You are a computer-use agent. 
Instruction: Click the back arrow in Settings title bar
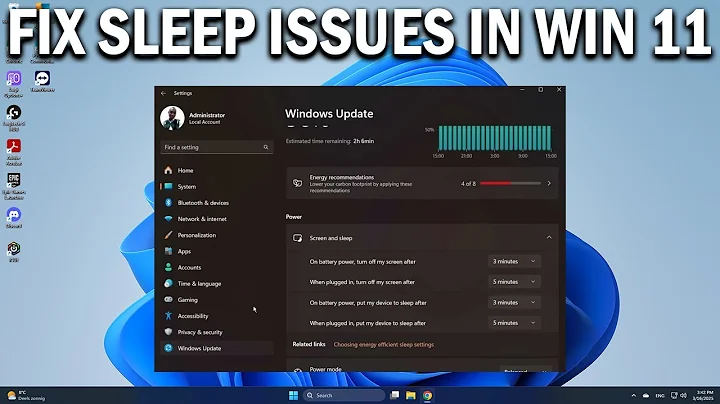[x=163, y=93]
